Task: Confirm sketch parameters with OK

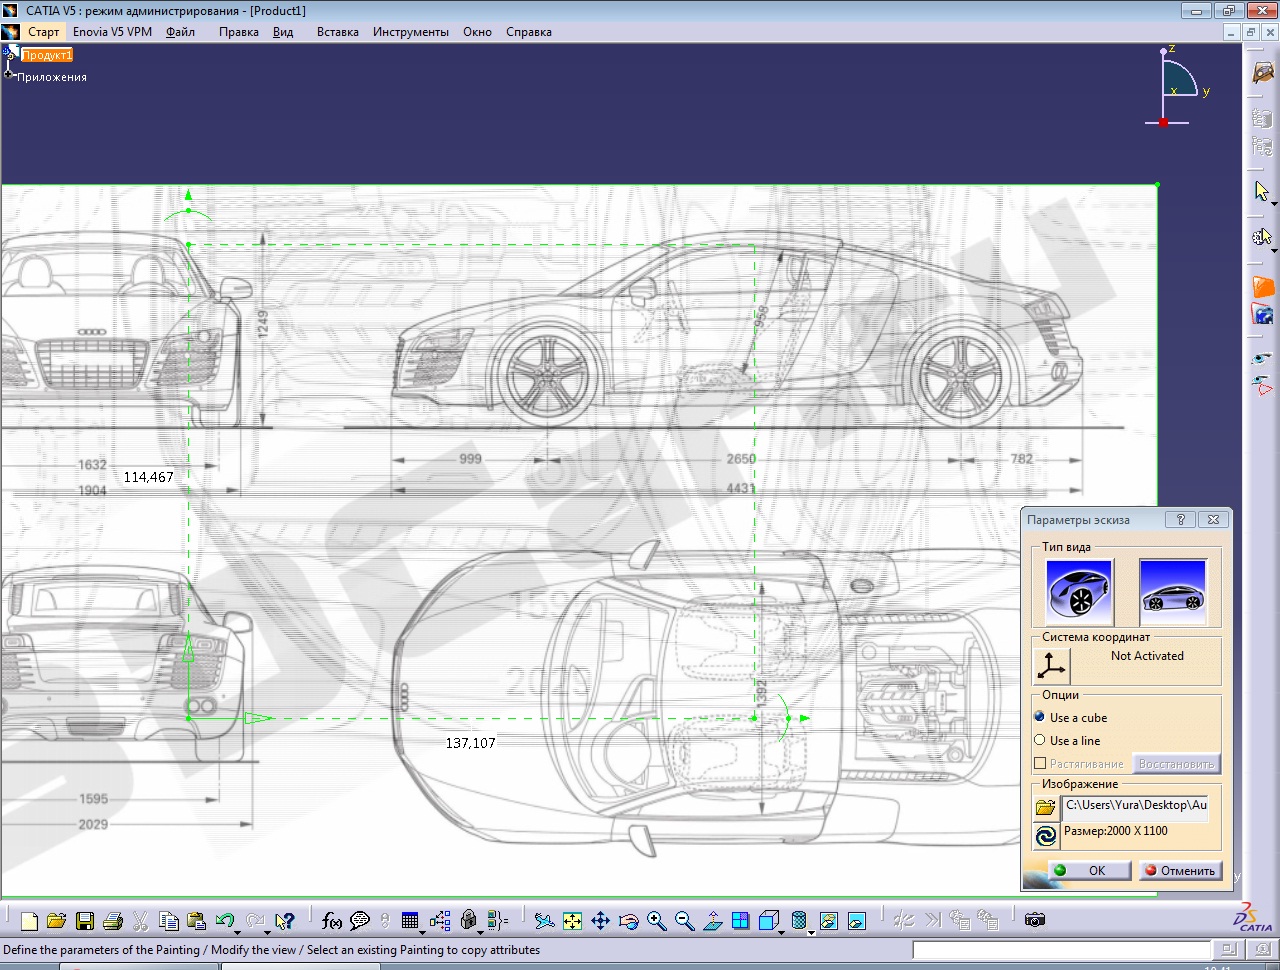Action: coord(1089,871)
